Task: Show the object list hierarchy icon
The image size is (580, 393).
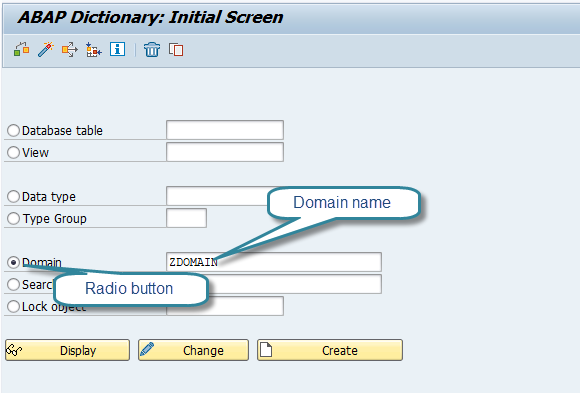Action: [x=94, y=50]
